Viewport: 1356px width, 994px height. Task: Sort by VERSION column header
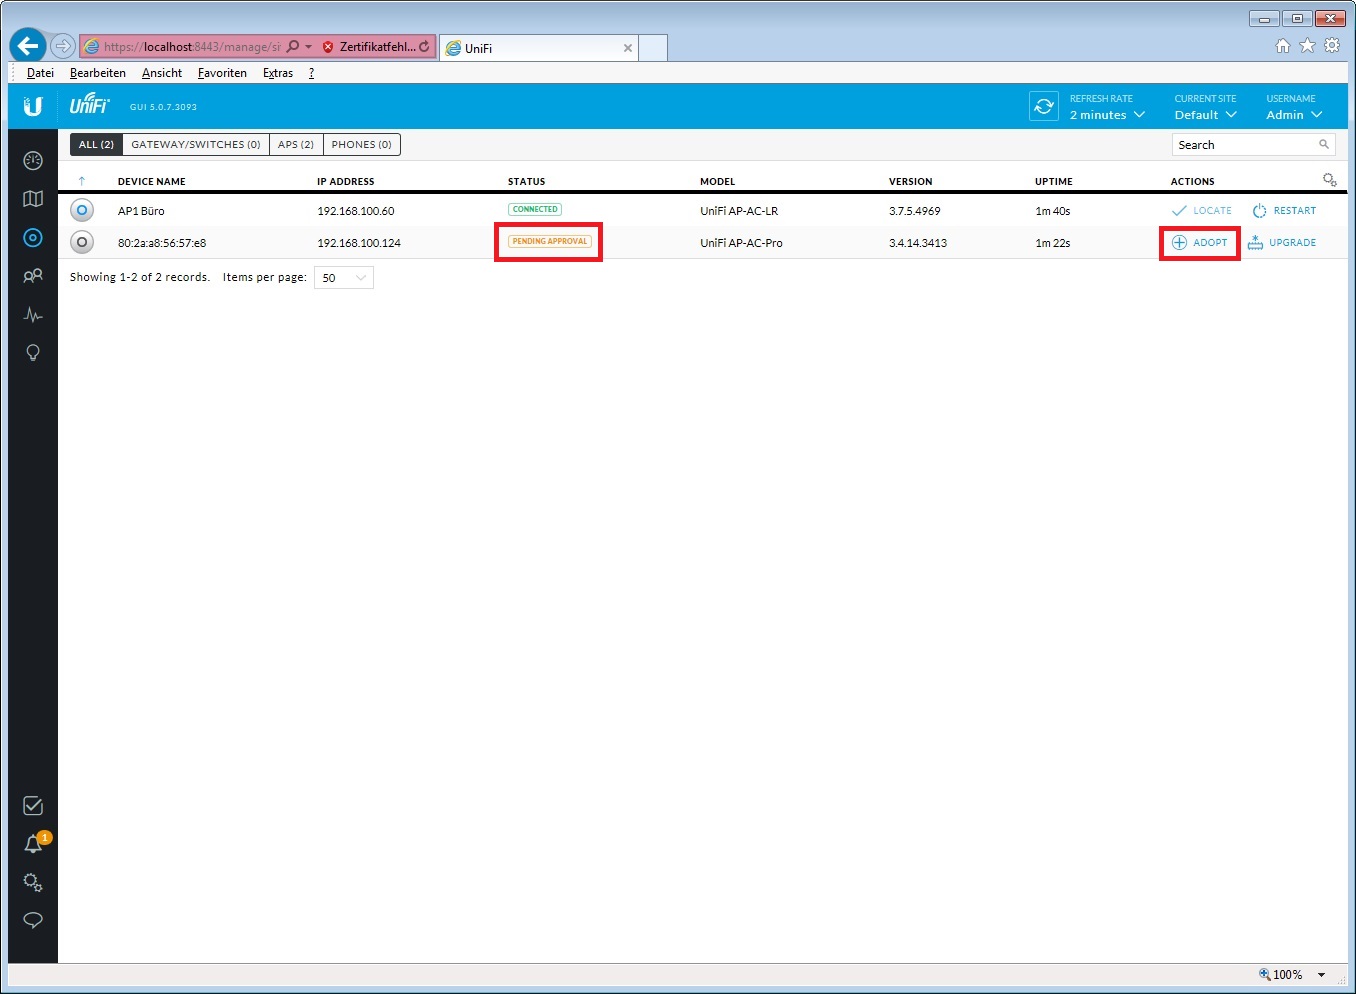tap(911, 182)
